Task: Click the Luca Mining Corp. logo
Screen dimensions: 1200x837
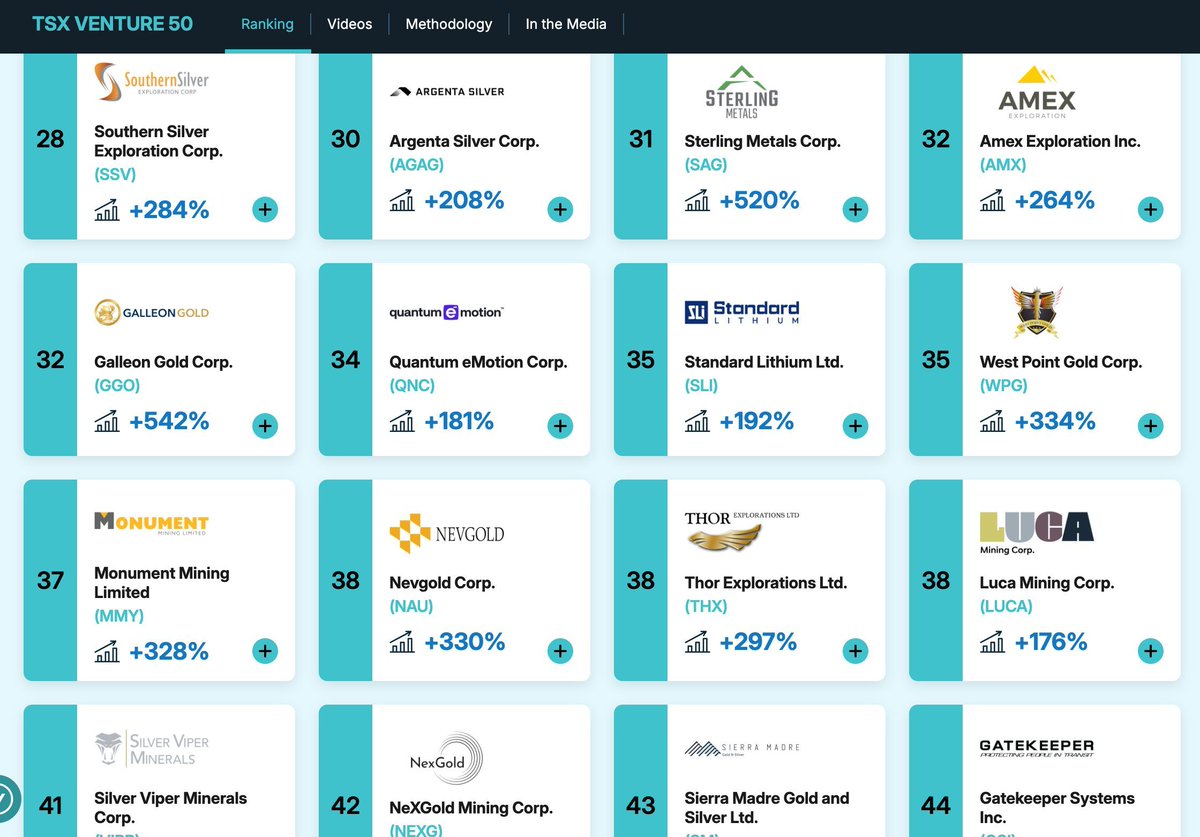Action: [1037, 533]
